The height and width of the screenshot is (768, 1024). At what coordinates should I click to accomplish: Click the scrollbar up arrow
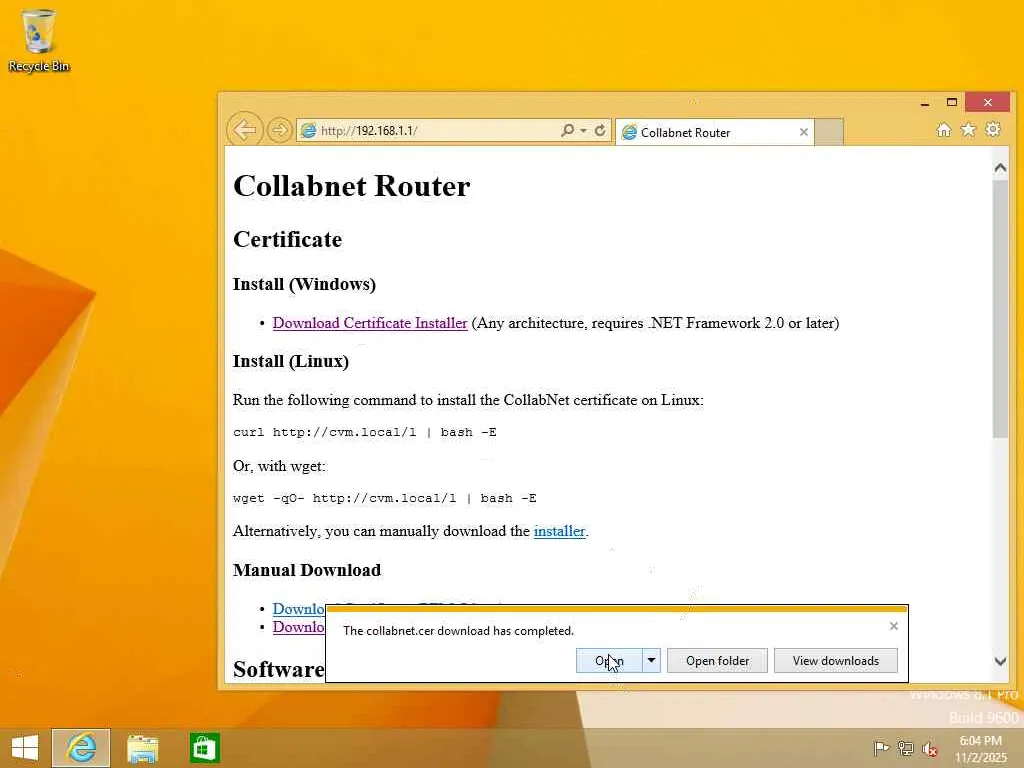coord(1000,168)
